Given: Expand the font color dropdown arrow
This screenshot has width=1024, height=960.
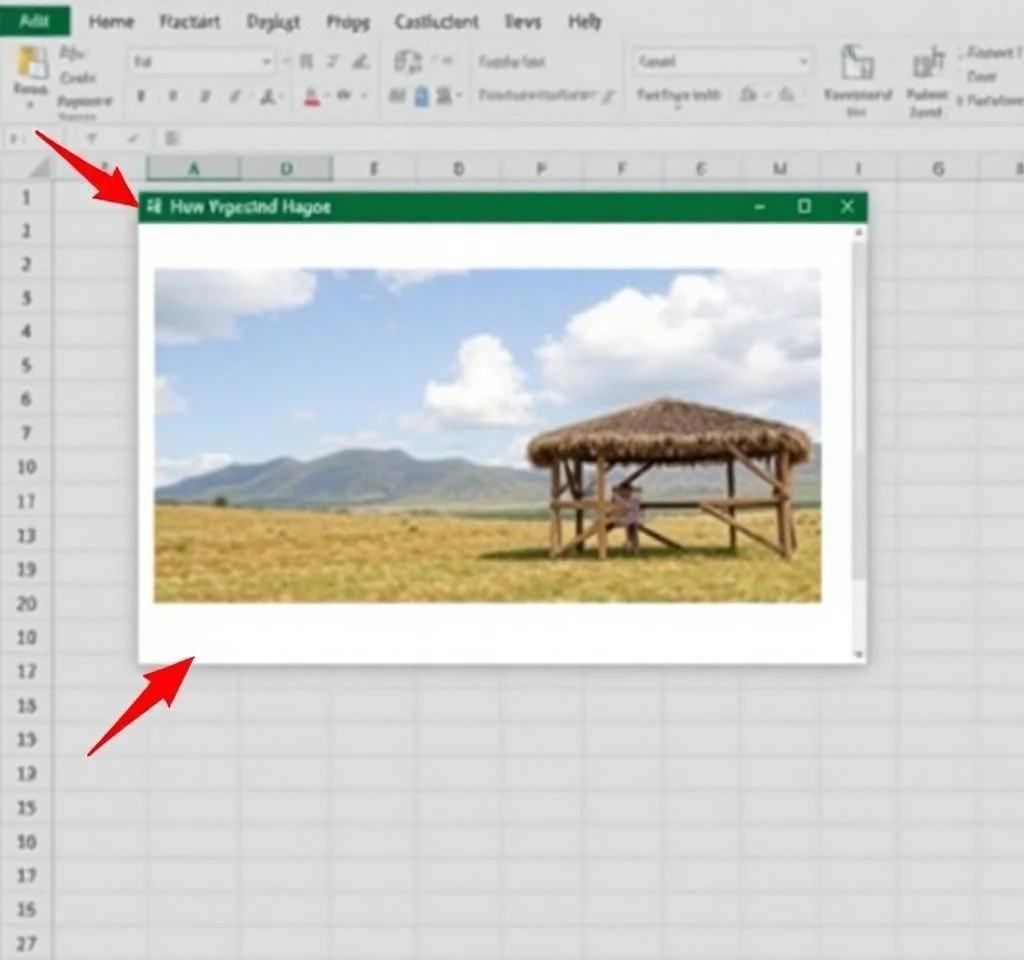Looking at the screenshot, I should (x=330, y=97).
